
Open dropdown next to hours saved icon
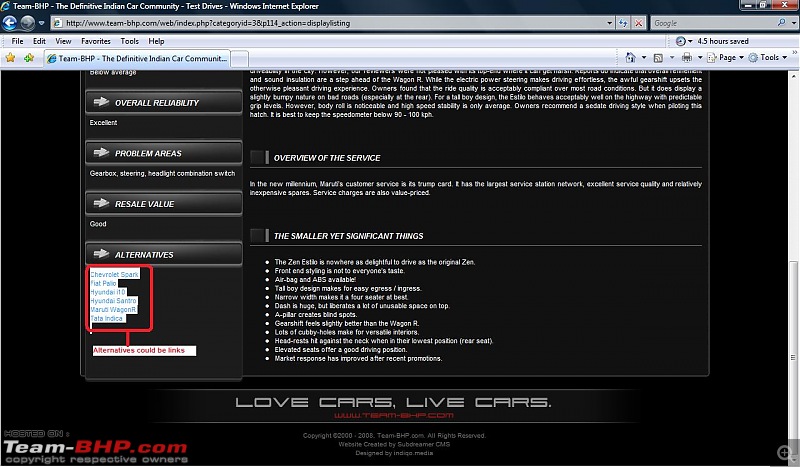click(690, 41)
